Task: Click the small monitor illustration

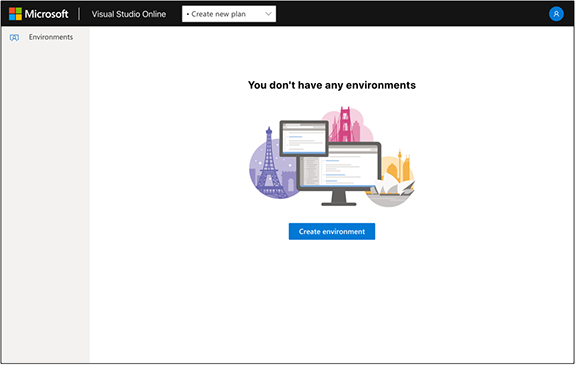Action: [x=304, y=138]
